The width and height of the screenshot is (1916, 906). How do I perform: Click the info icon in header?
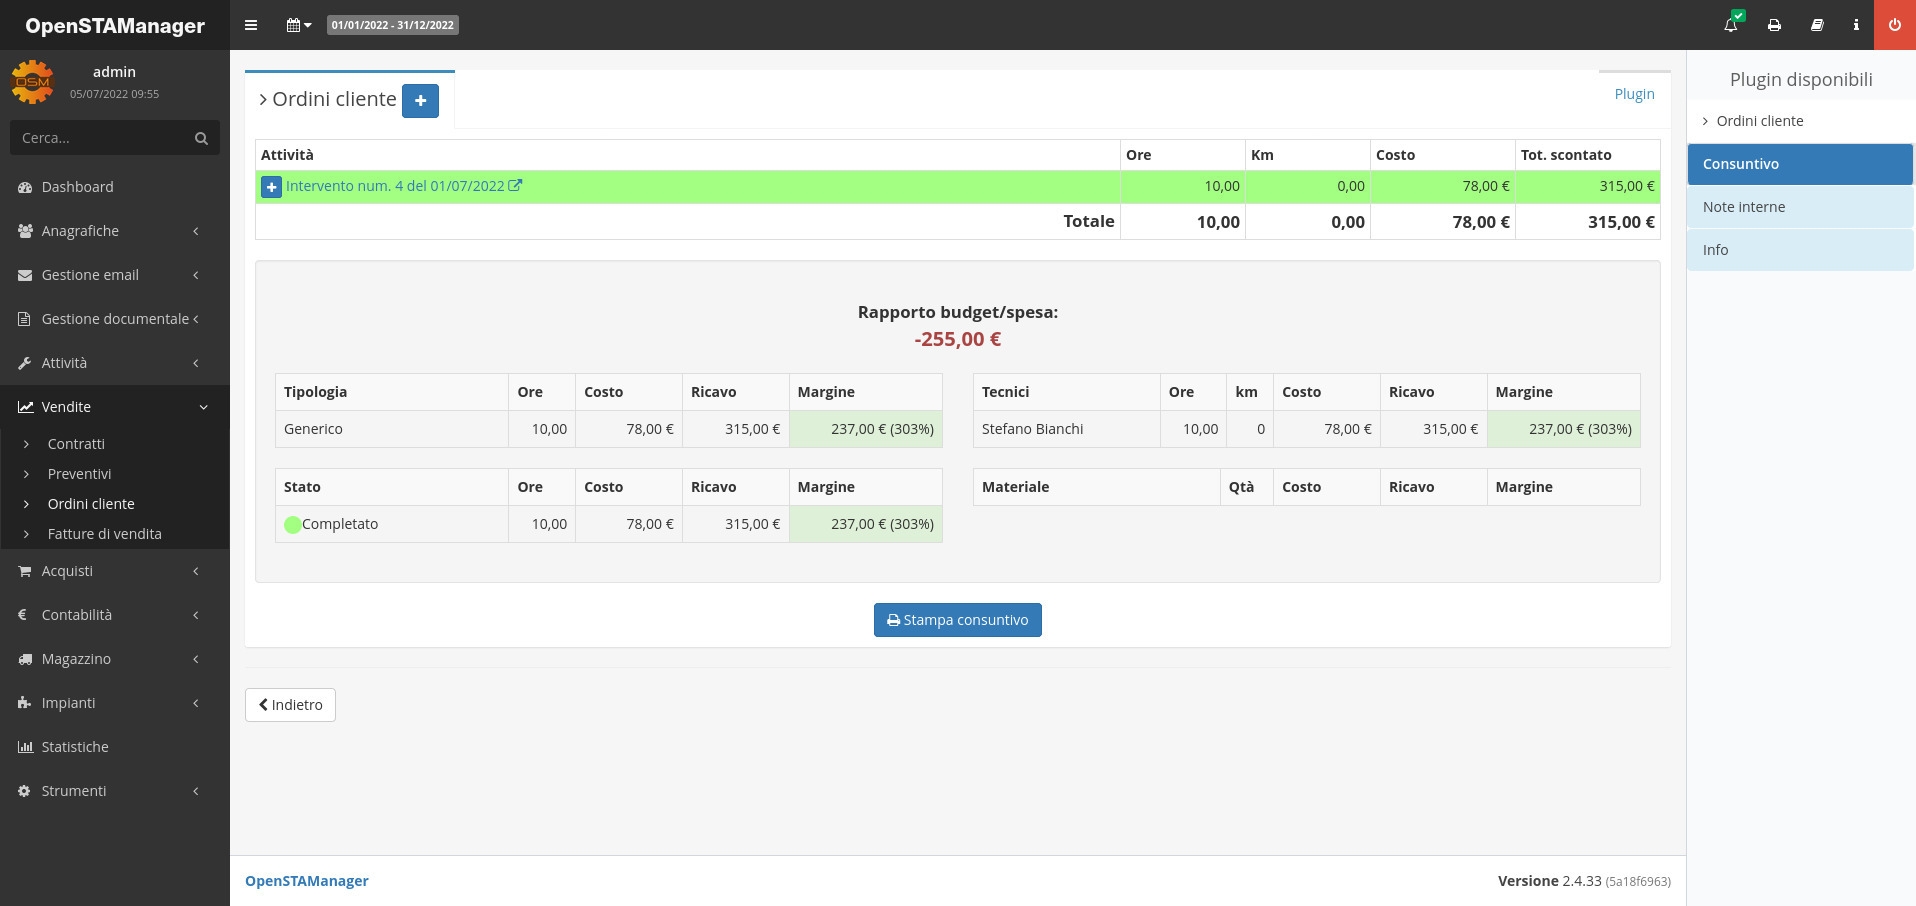pyautogui.click(x=1856, y=25)
